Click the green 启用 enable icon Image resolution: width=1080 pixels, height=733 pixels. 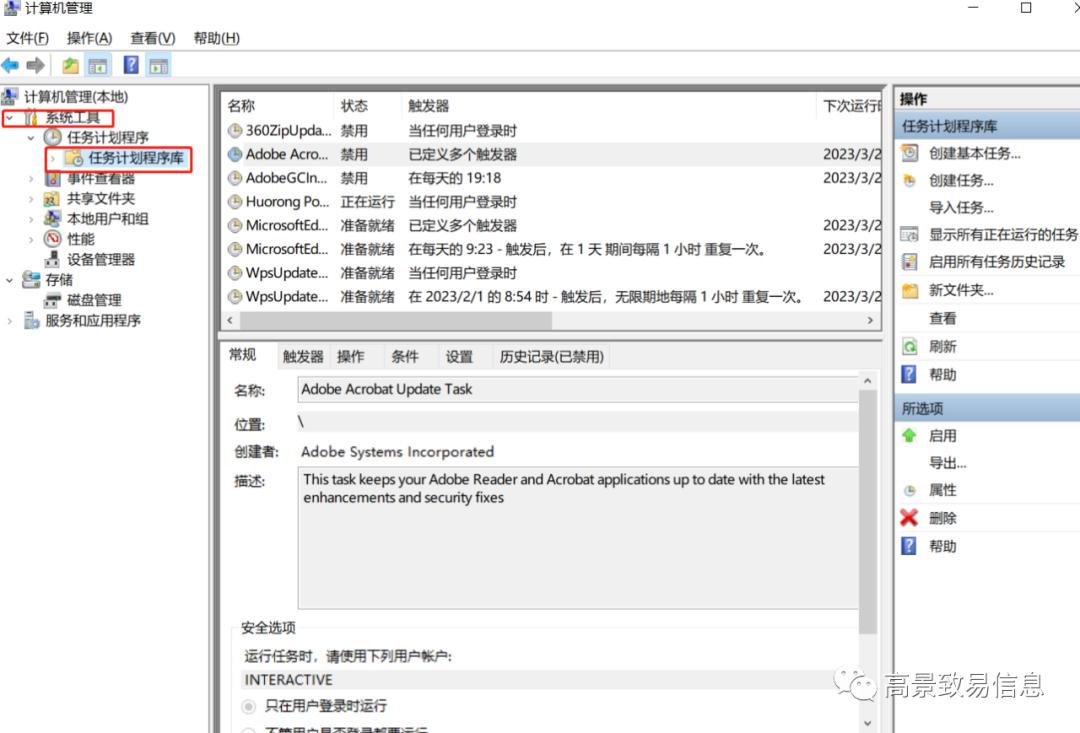(909, 436)
